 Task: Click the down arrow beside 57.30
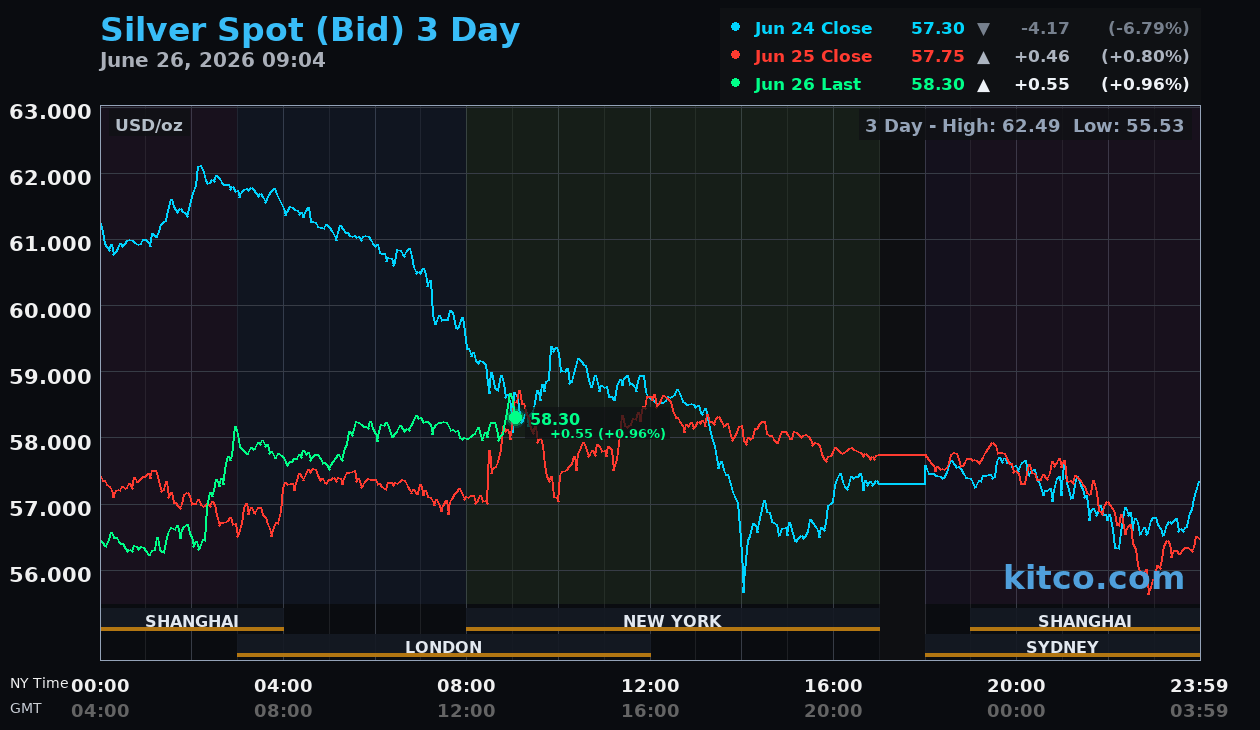(984, 29)
